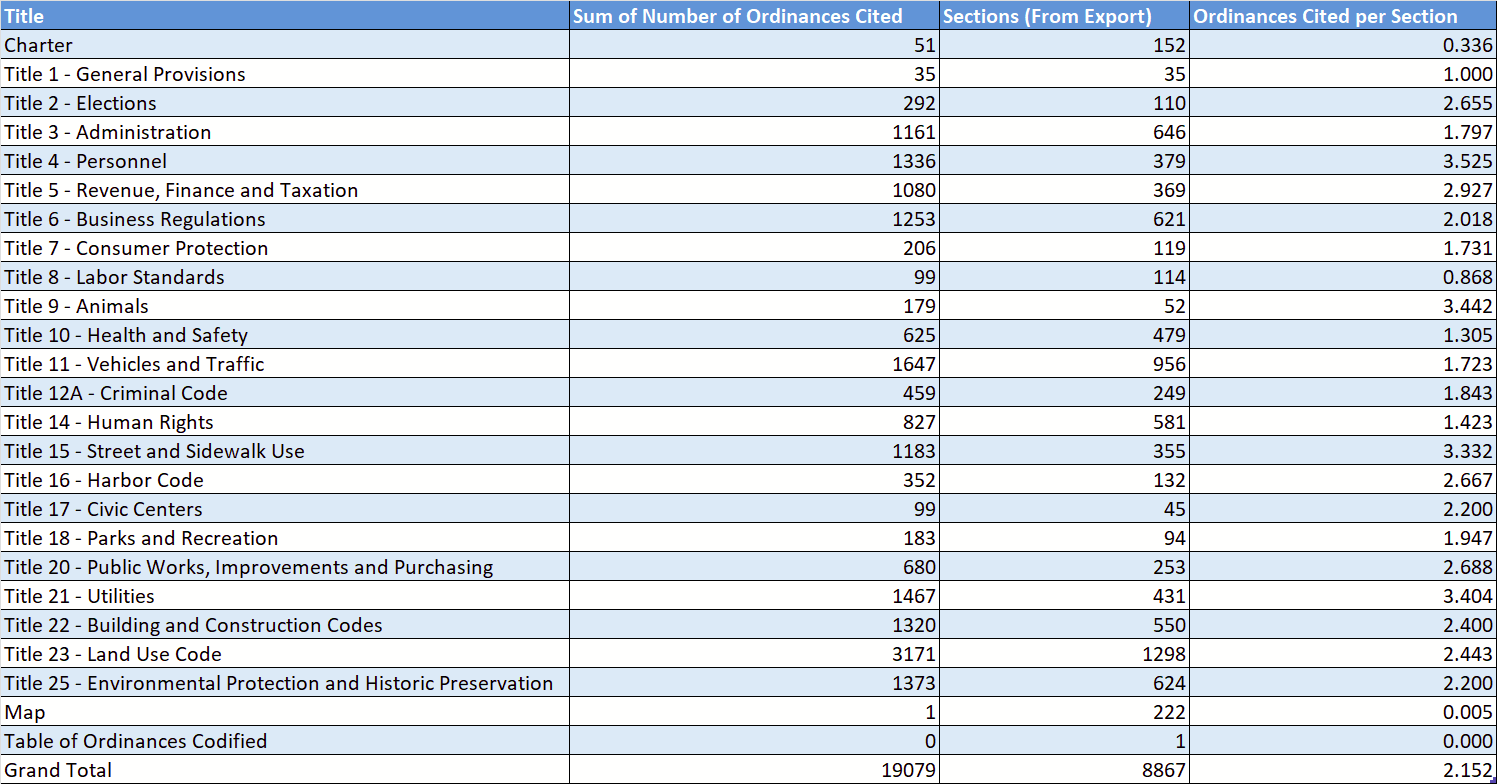The width and height of the screenshot is (1497, 784).
Task: Select Land Use Code ordinances value 3171
Action: pos(754,654)
